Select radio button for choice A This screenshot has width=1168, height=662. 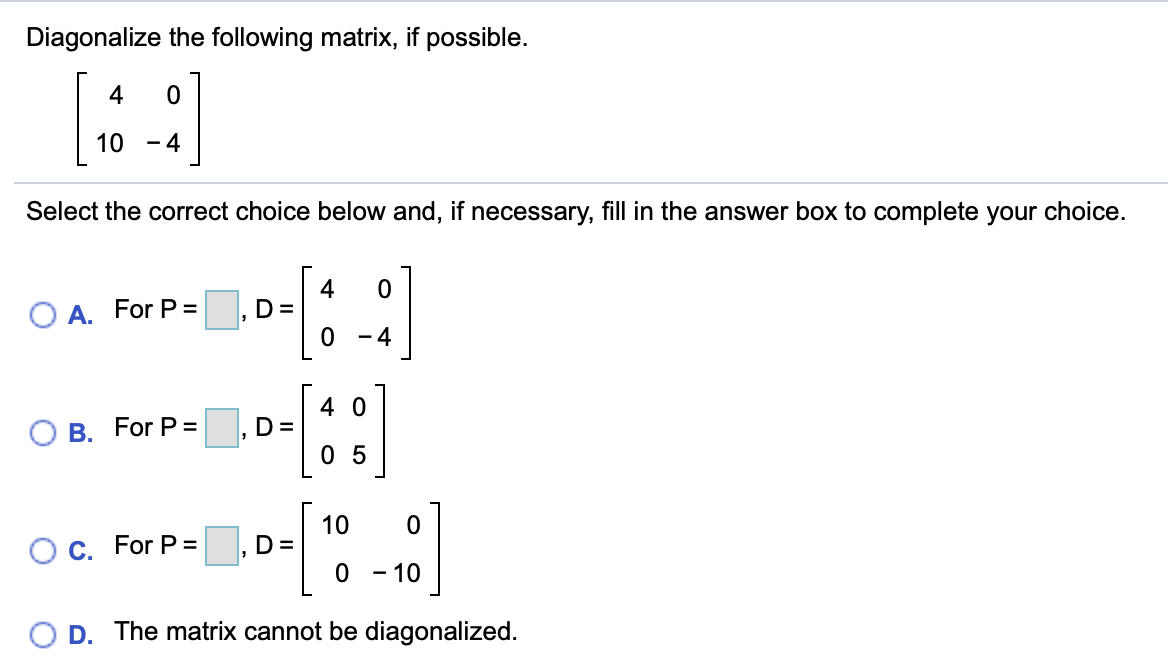coord(41,316)
